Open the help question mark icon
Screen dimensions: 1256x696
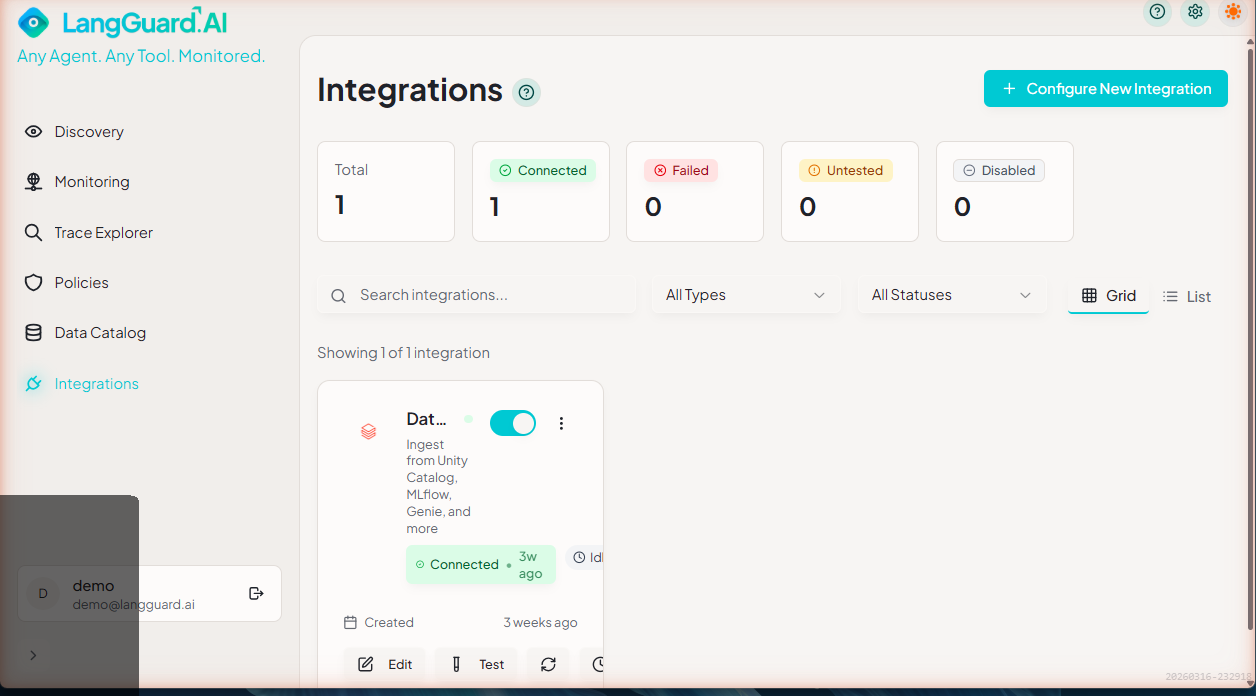point(1157,12)
